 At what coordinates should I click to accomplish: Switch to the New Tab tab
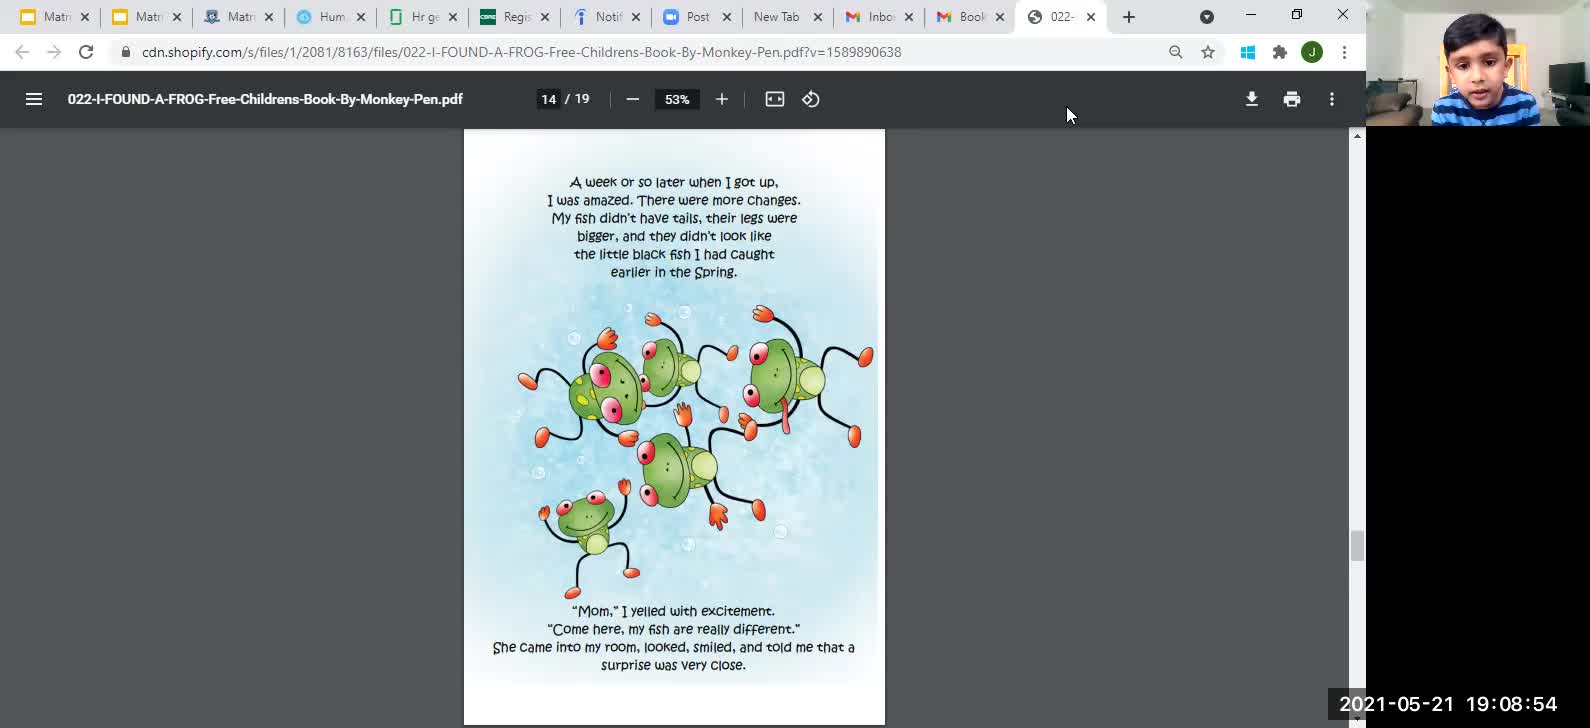(x=788, y=17)
